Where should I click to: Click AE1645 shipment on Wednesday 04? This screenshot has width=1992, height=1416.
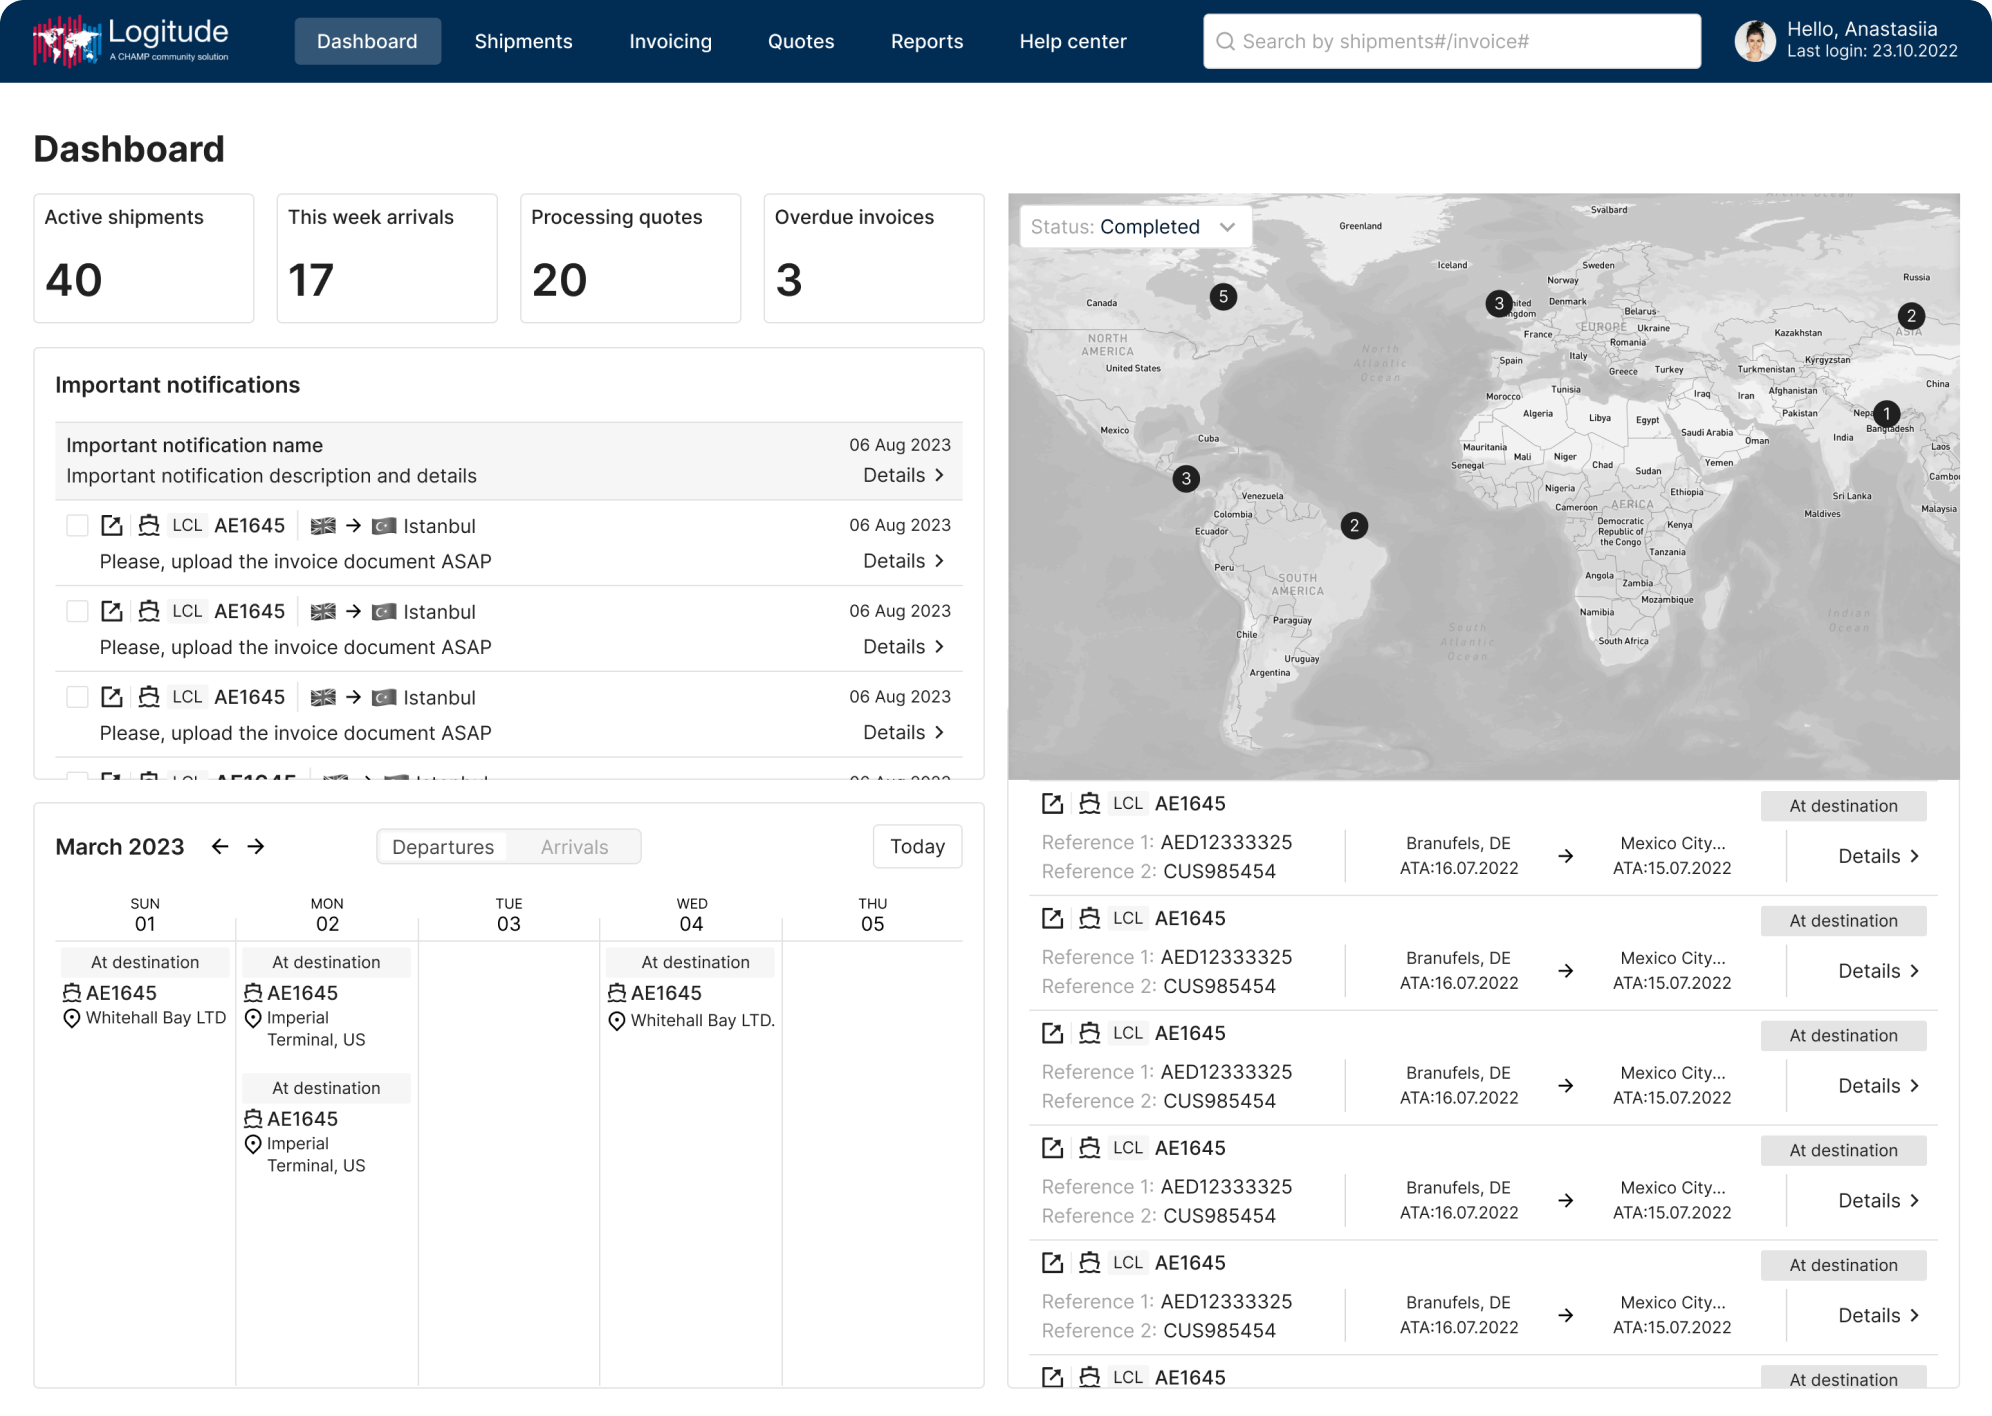(x=666, y=993)
